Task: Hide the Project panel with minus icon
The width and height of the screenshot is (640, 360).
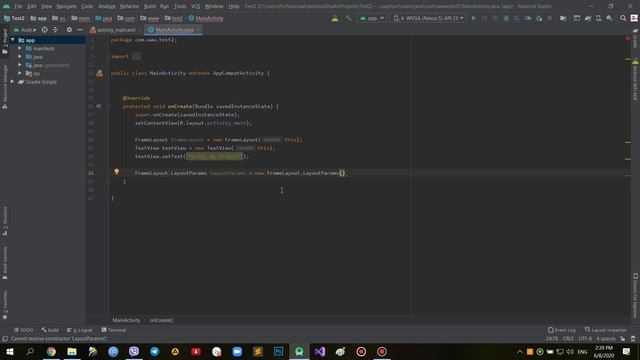Action: [x=80, y=30]
